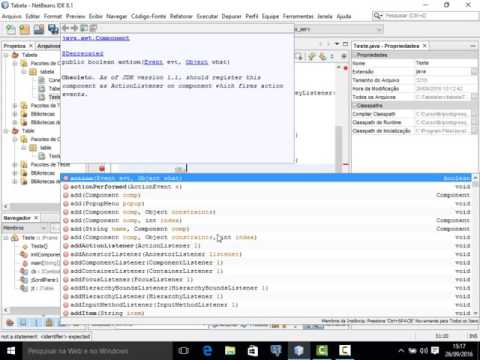The height and width of the screenshot is (360, 480).
Task: Minimize the Propriedades panel
Action: (473, 46)
